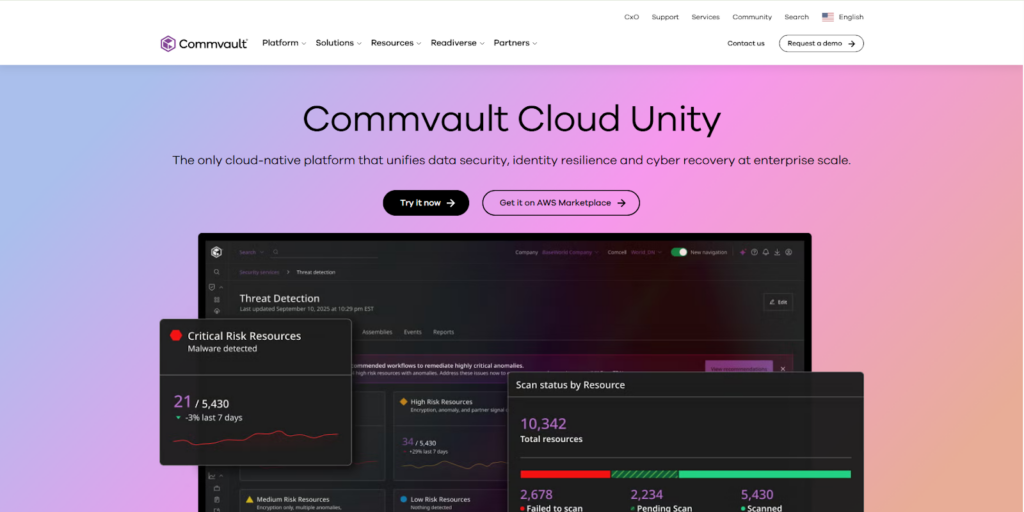This screenshot has height=512, width=1024.
Task: Click the user profile icon in dashboard
Action: [x=789, y=253]
